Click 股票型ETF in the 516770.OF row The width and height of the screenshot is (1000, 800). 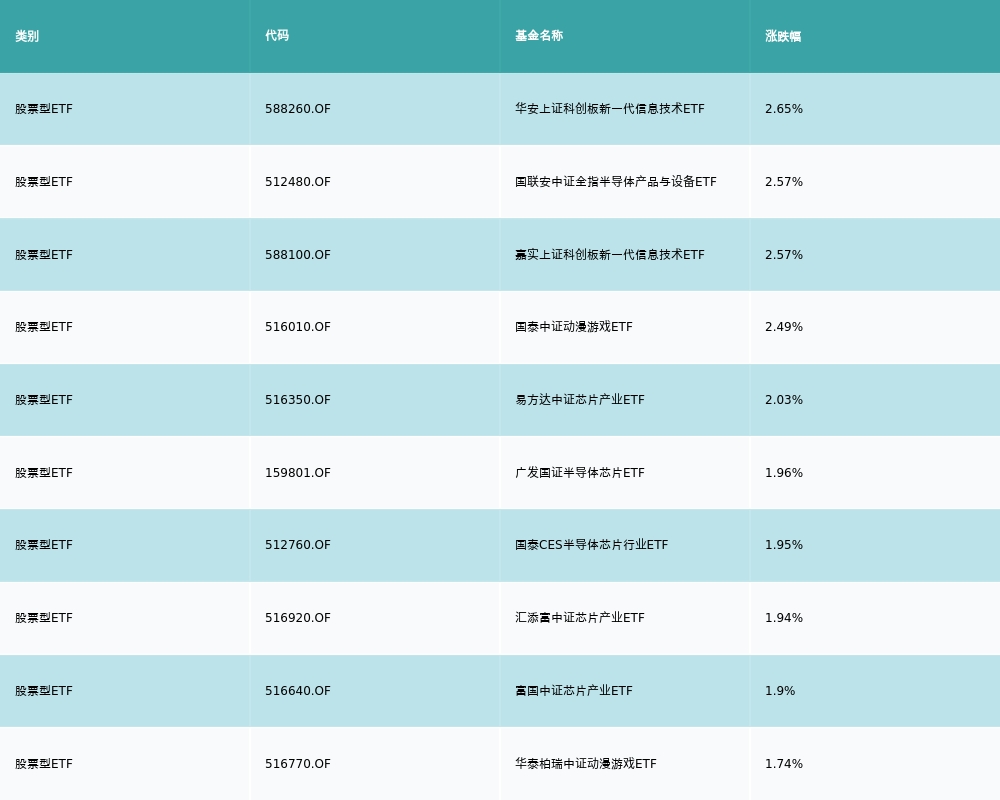click(44, 764)
